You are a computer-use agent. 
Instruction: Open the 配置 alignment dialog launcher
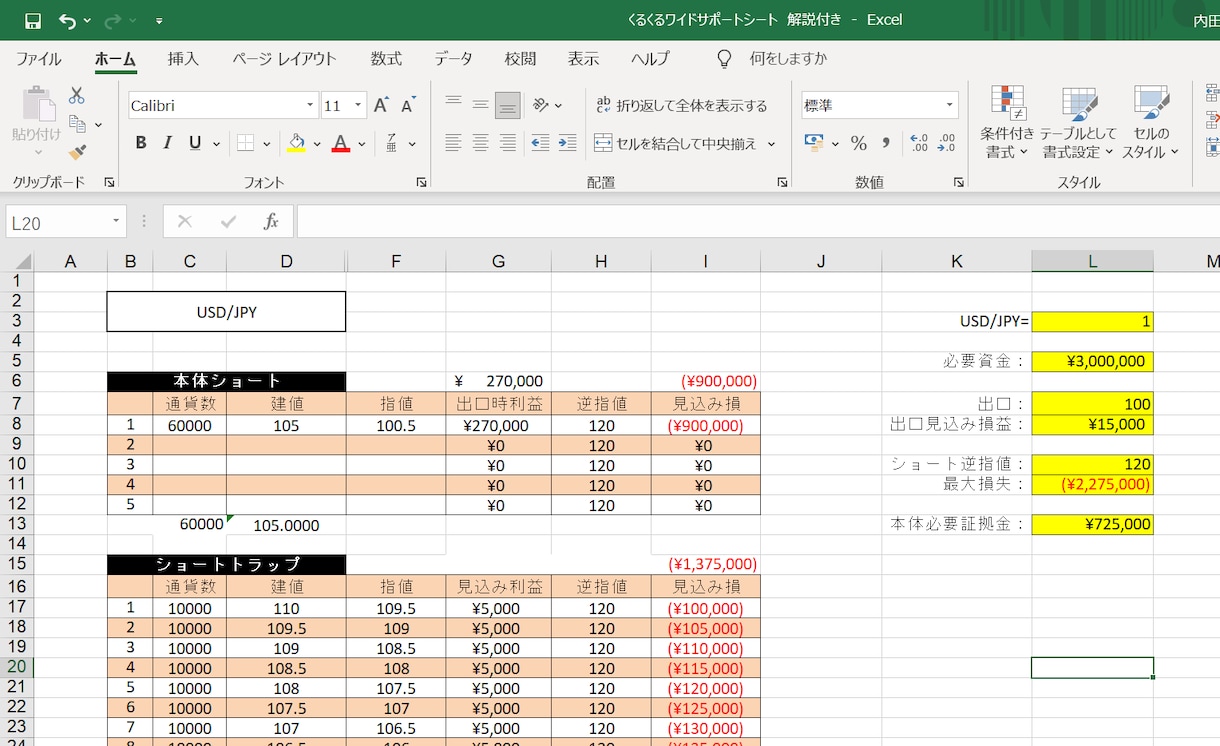coord(782,182)
